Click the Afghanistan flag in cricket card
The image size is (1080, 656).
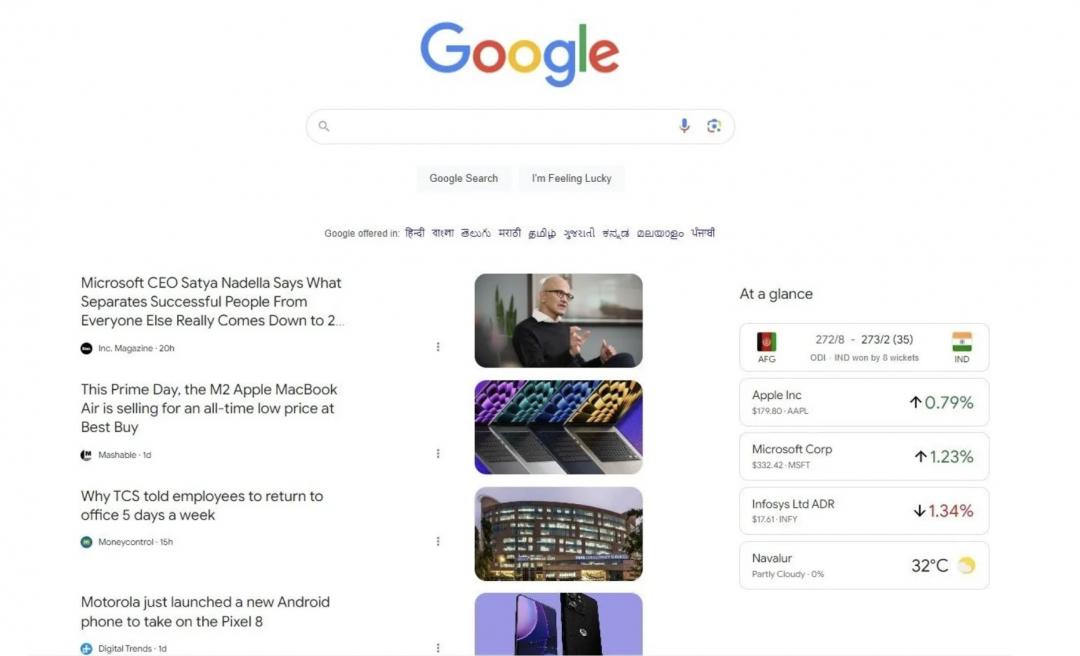click(x=767, y=342)
